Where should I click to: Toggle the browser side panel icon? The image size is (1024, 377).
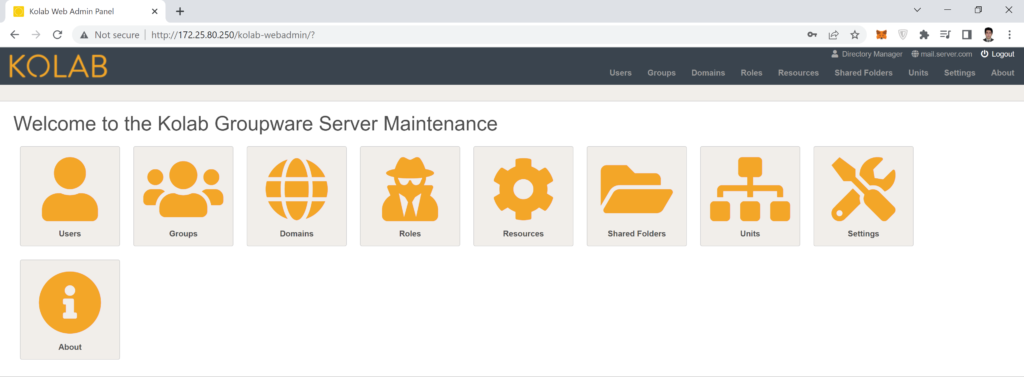coord(967,35)
